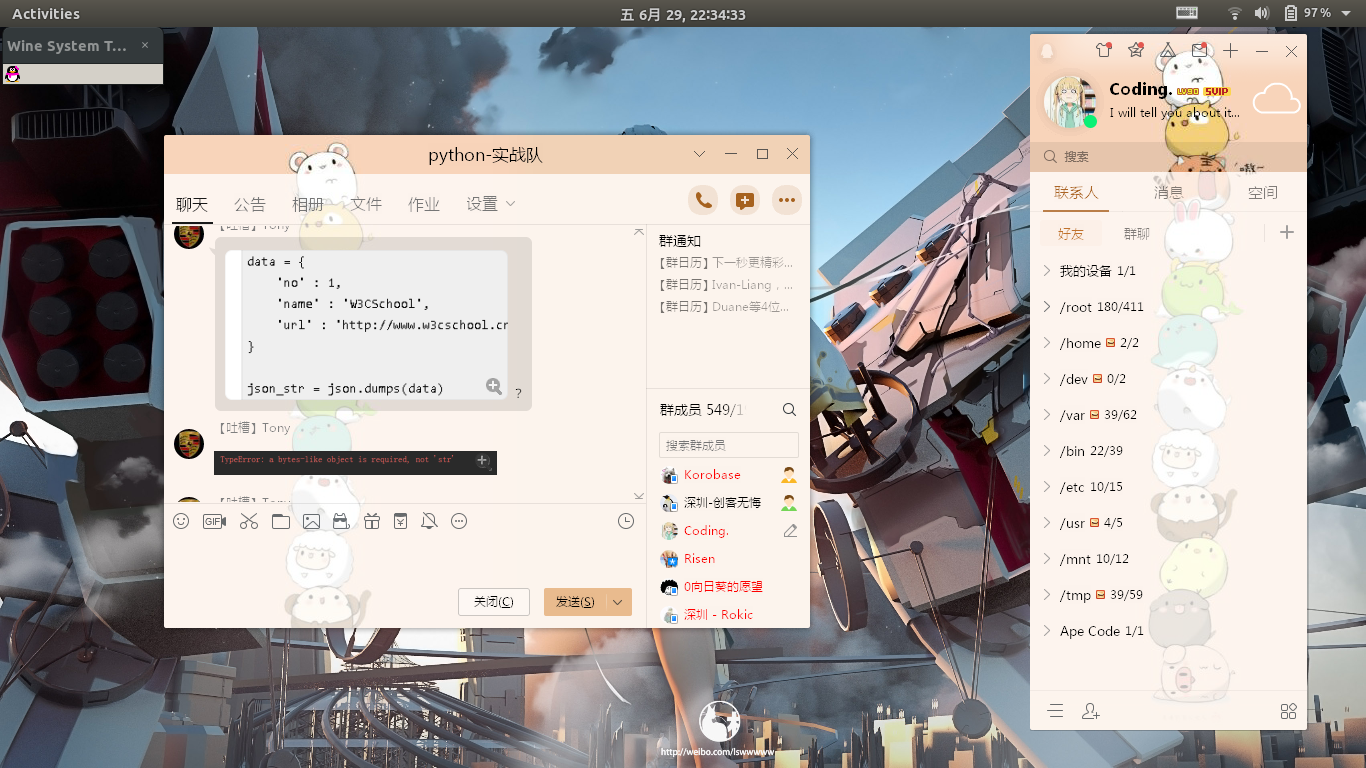Enlarge the TypeError image with plus icon
This screenshot has width=1366, height=768.
tap(482, 461)
